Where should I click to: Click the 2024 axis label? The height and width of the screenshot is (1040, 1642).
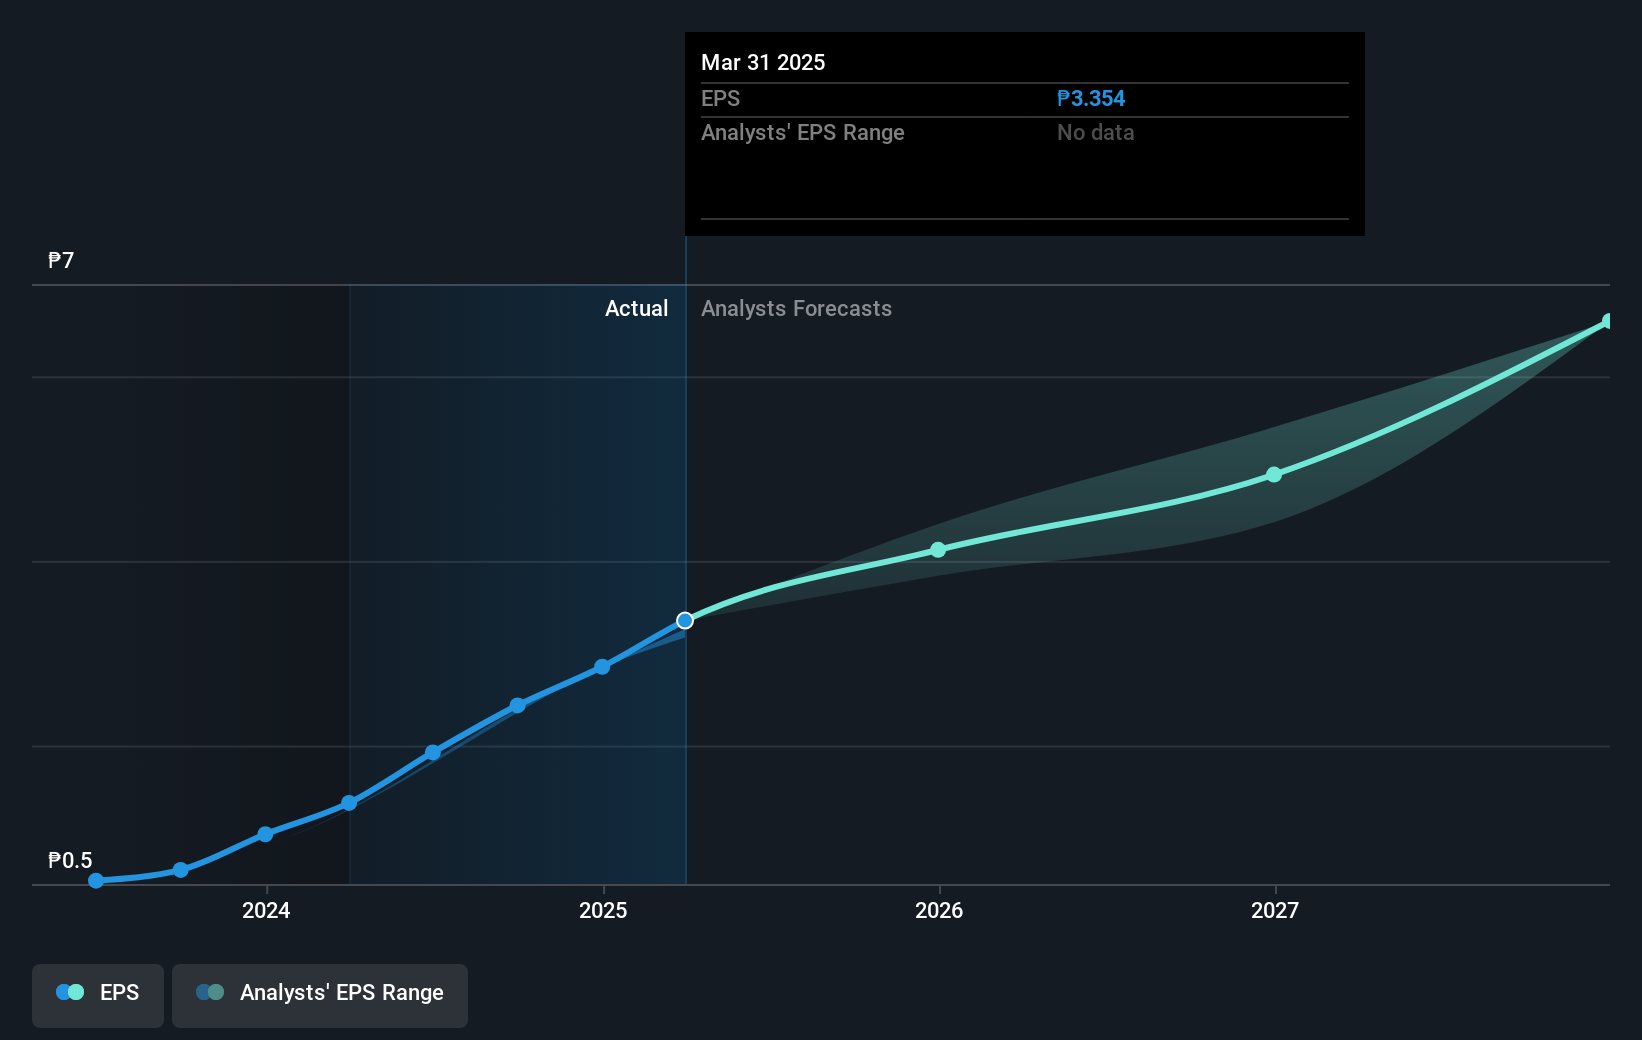[x=266, y=910]
